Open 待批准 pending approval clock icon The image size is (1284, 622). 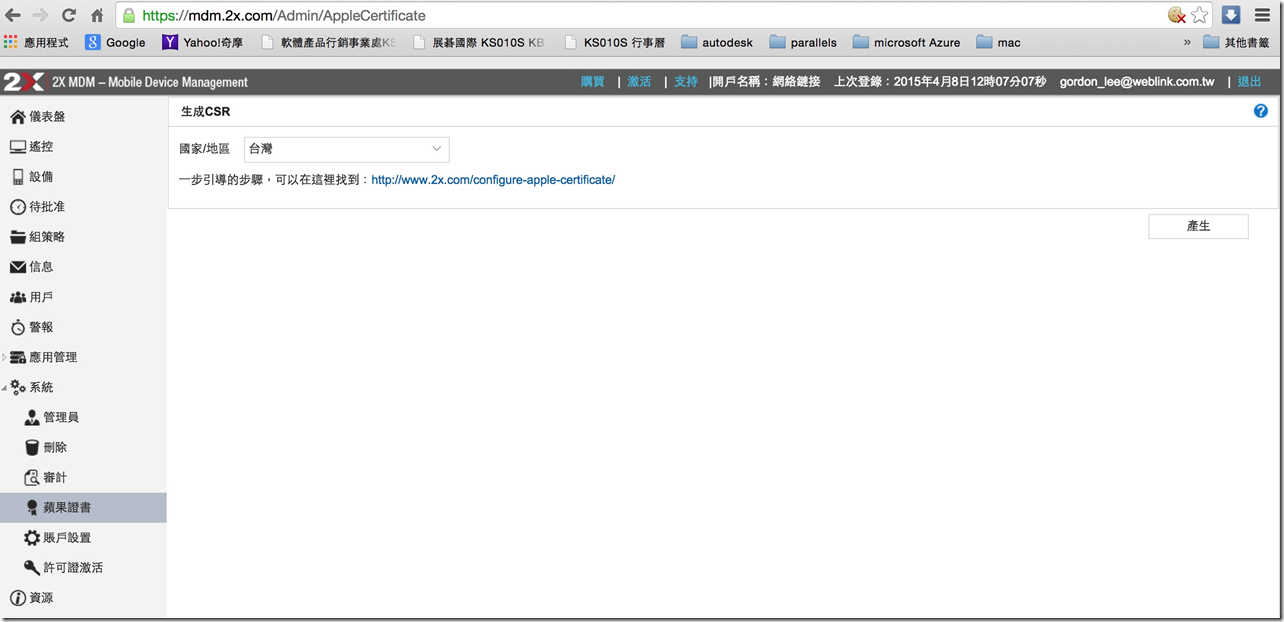[x=18, y=207]
